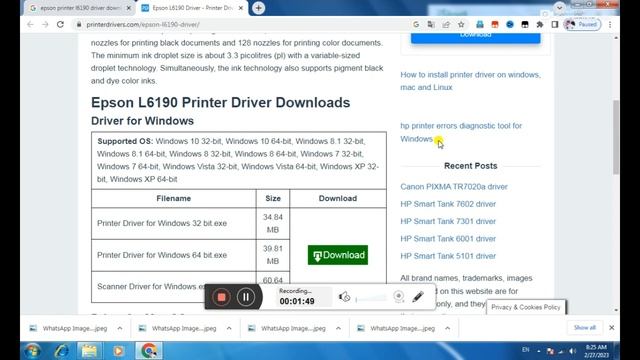Click the Google icon in address bar
Screen dimensions: 640x360
click(416, 24)
